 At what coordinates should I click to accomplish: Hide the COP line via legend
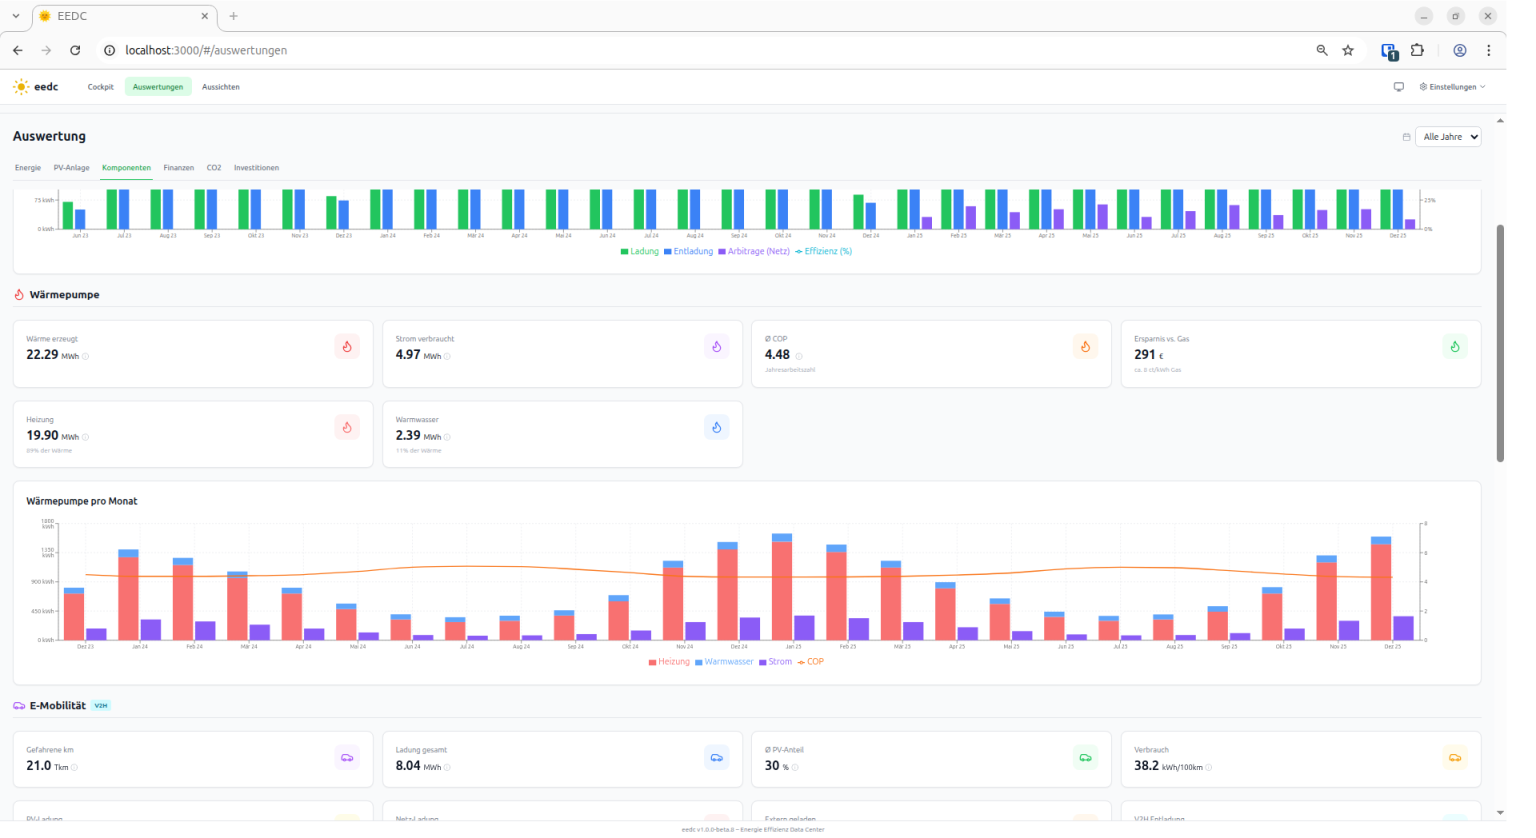(810, 662)
